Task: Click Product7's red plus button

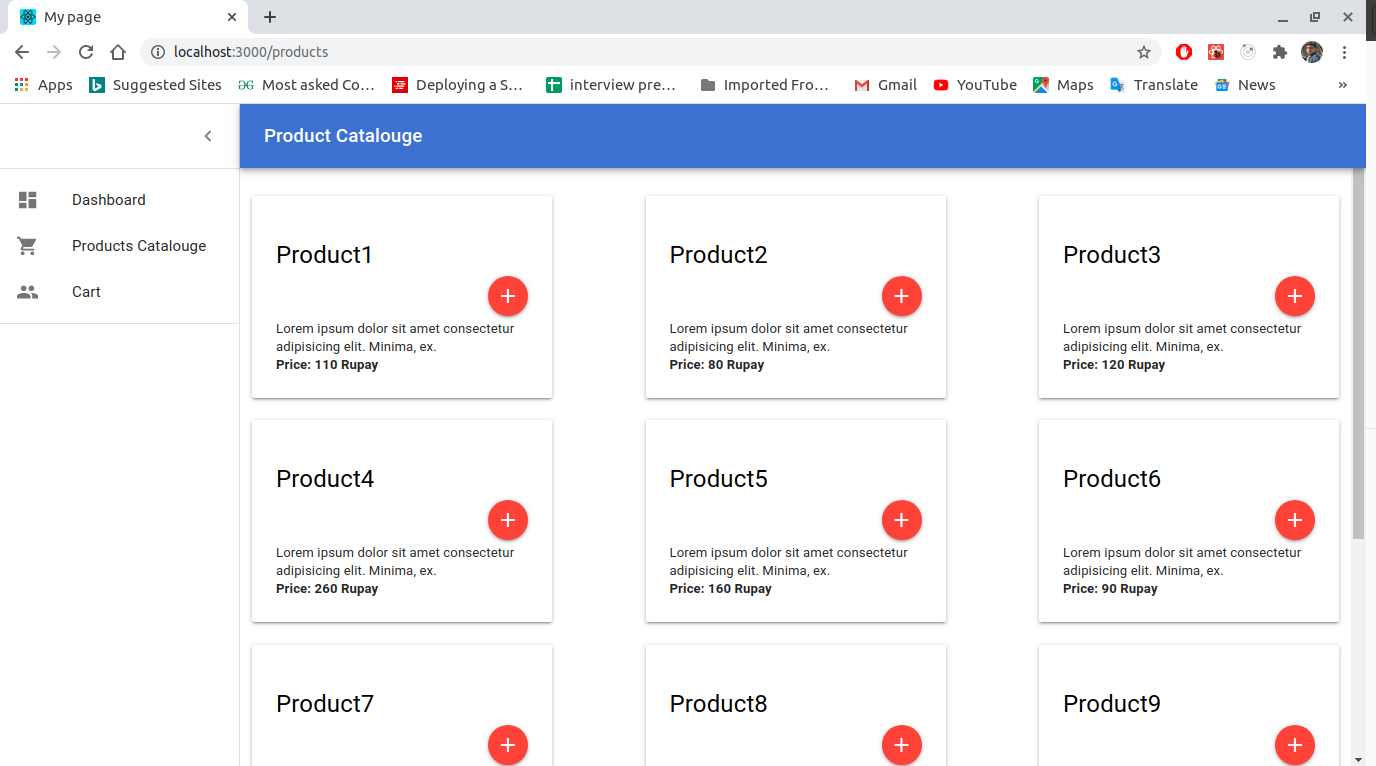Action: (508, 745)
